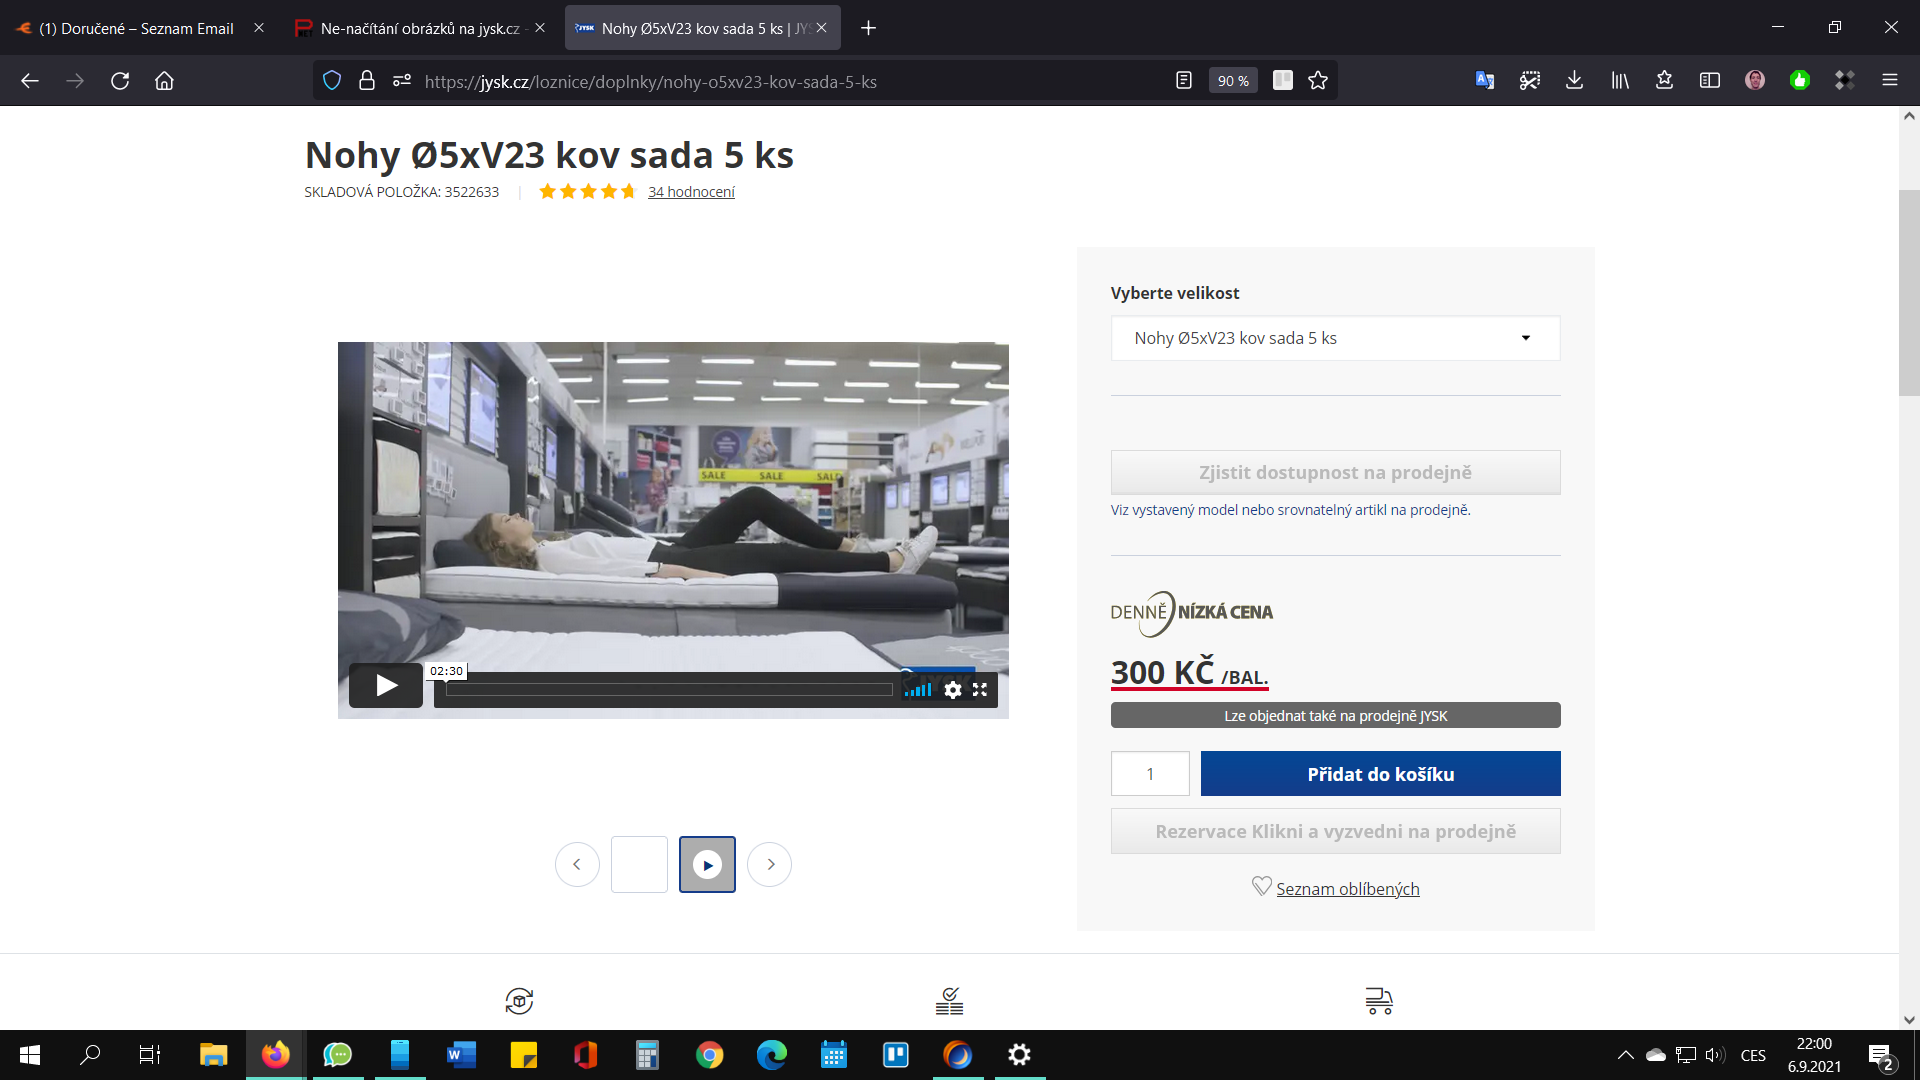
Task: Open video settings gear icon
Action: [x=953, y=690]
